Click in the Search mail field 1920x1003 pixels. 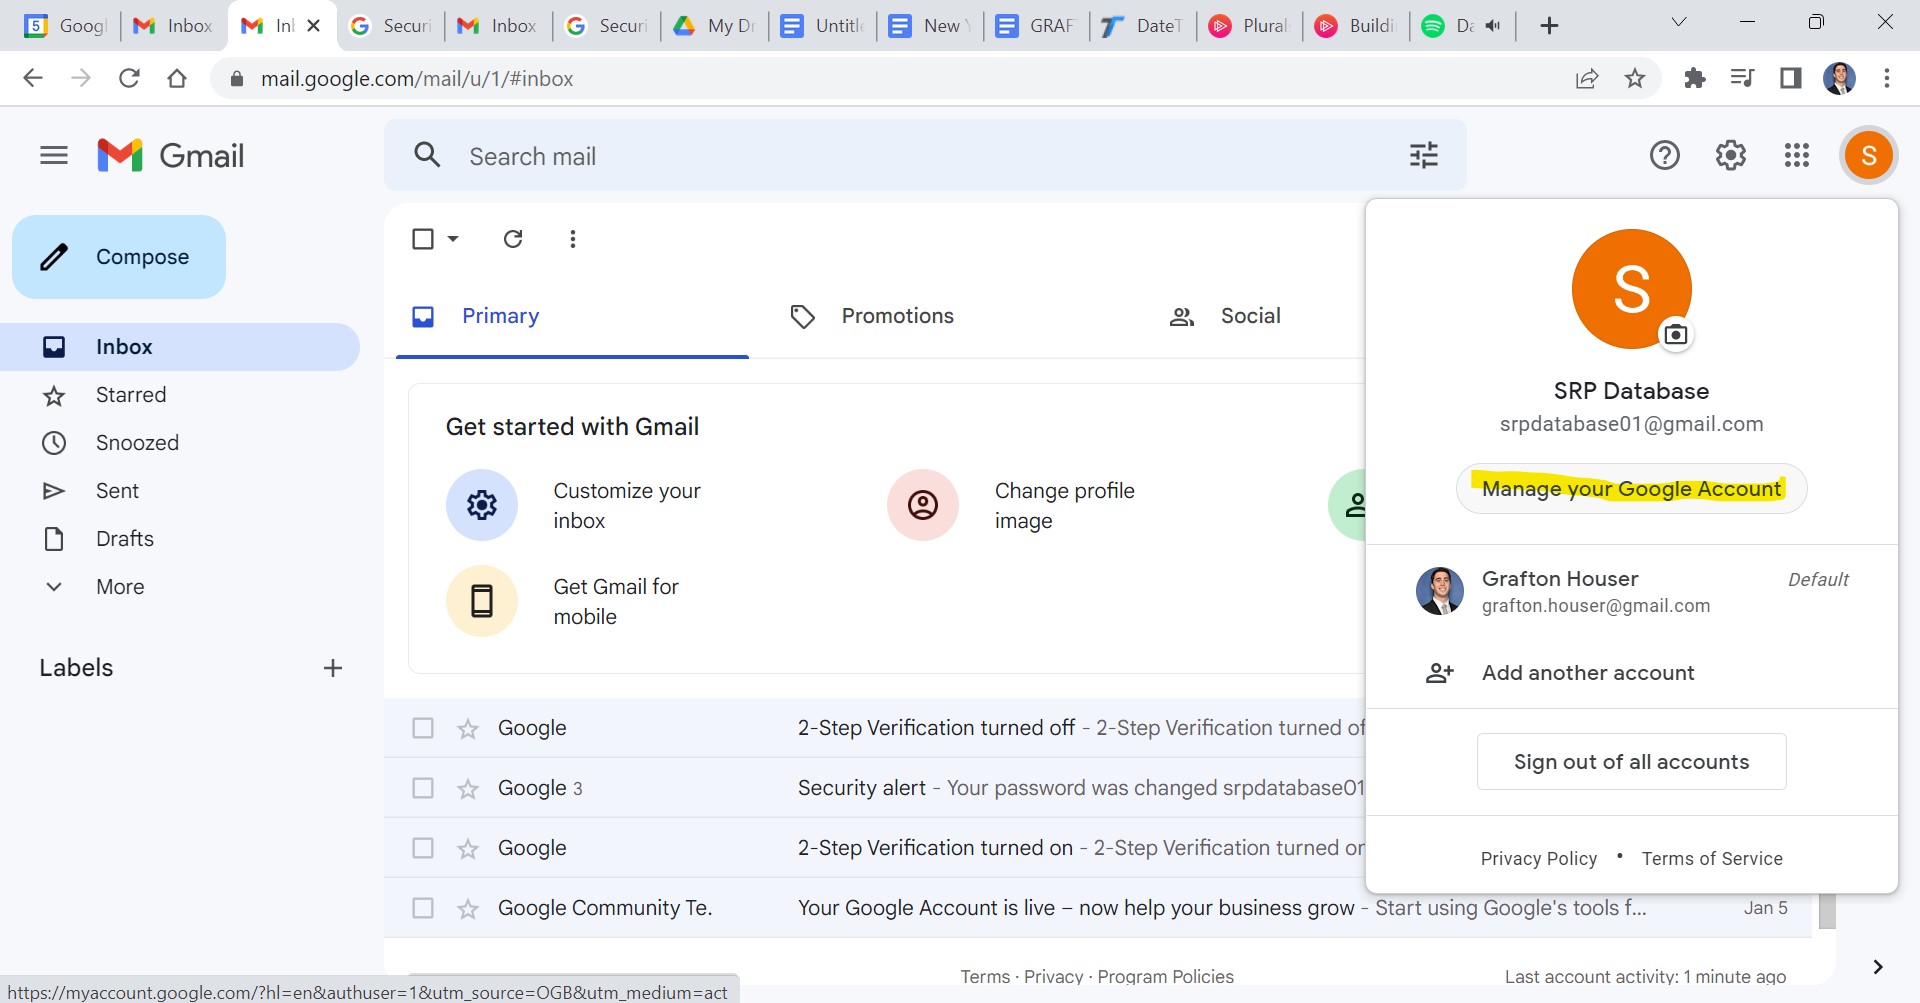pyautogui.click(x=900, y=156)
